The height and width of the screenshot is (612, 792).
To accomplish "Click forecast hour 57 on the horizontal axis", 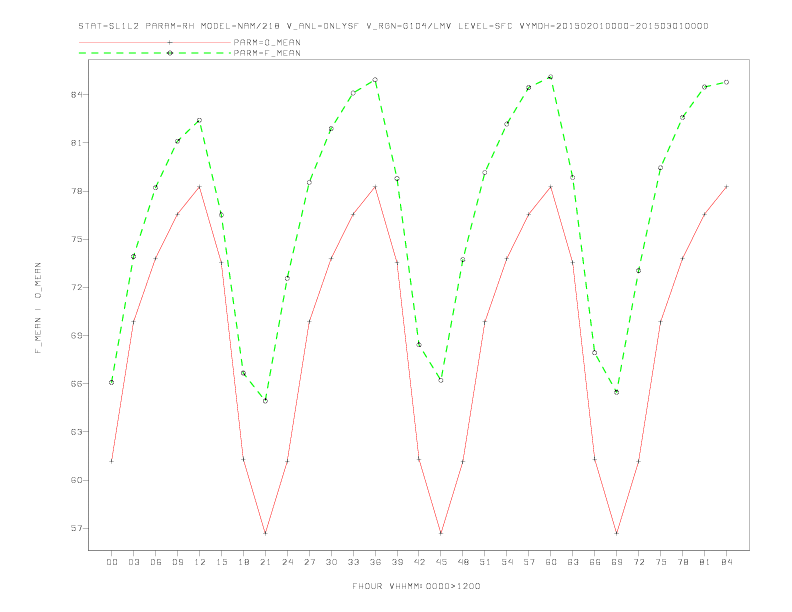I will click(529, 562).
